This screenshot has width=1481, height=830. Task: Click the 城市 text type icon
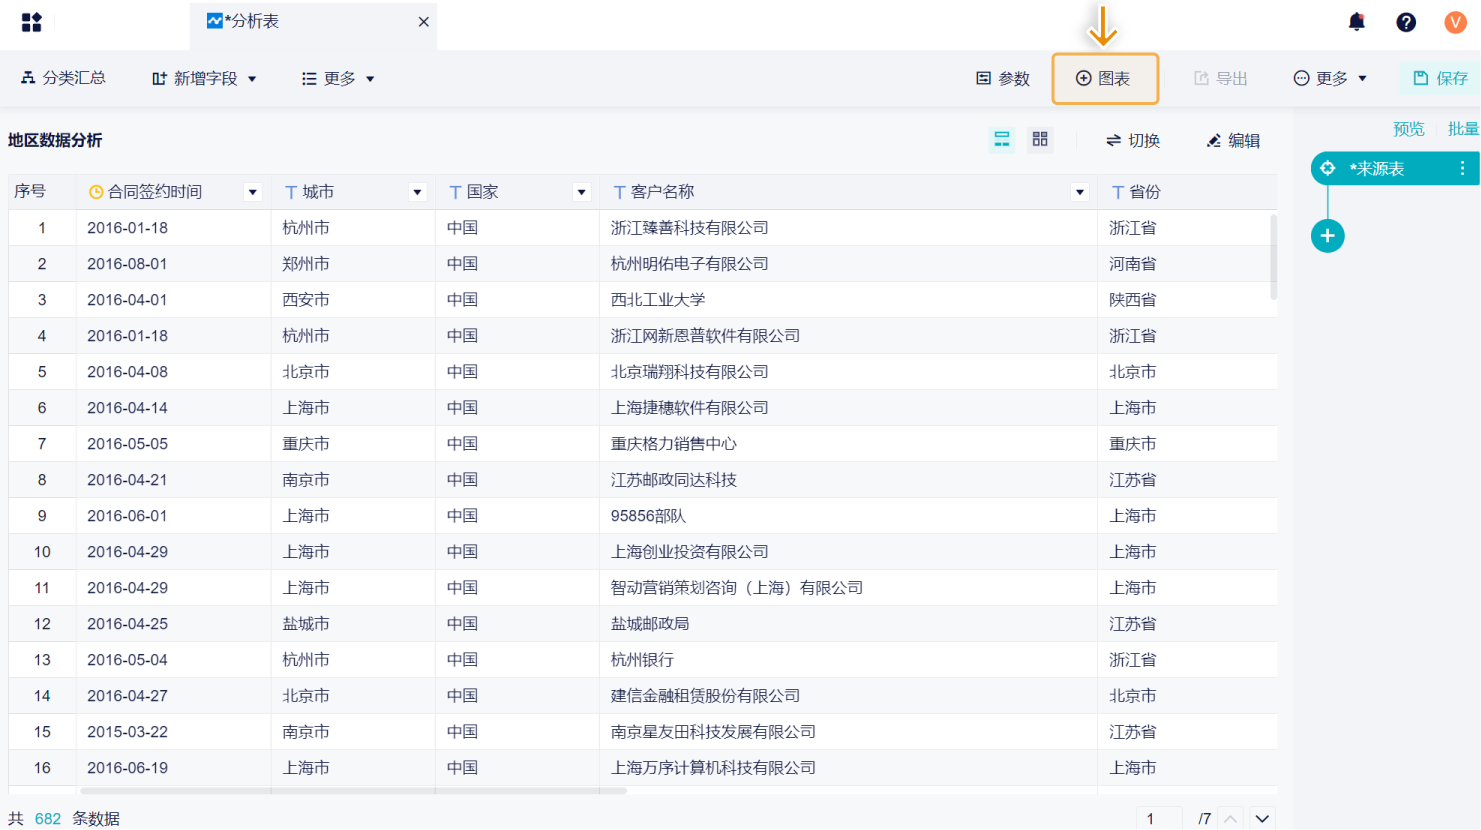pyautogui.click(x=291, y=192)
